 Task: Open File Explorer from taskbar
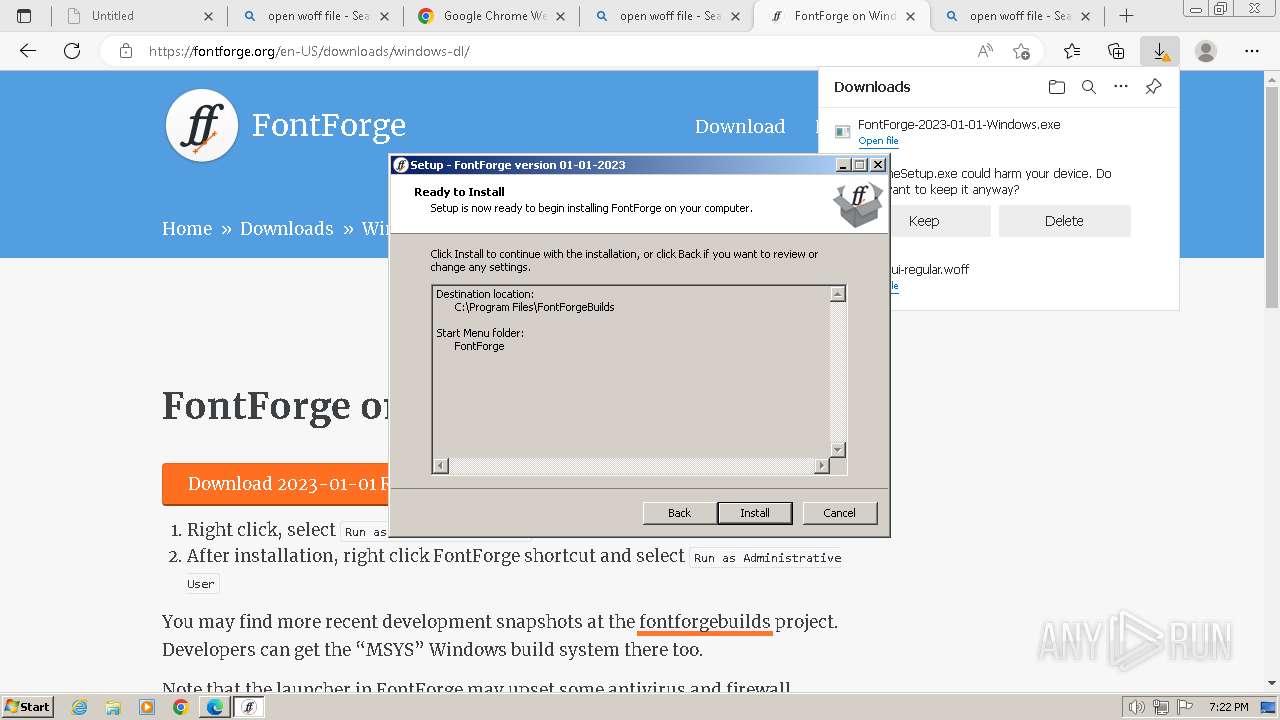coord(113,707)
